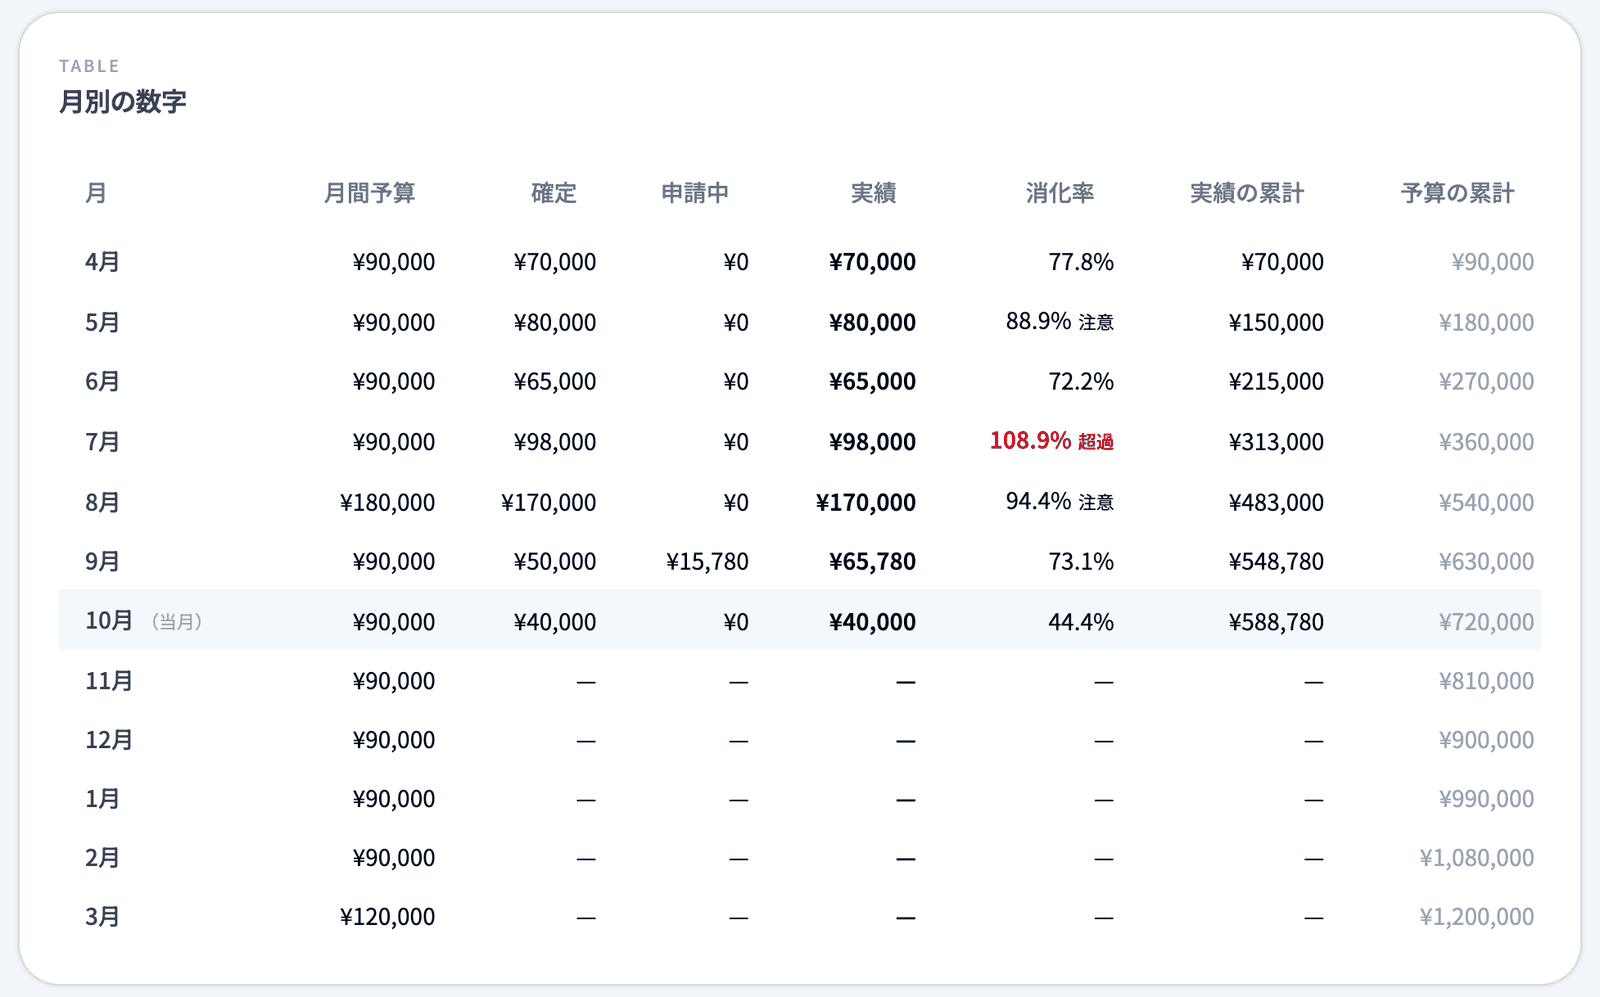This screenshot has width=1600, height=997.
Task: Select the 3月 row label
Action: [x=103, y=917]
